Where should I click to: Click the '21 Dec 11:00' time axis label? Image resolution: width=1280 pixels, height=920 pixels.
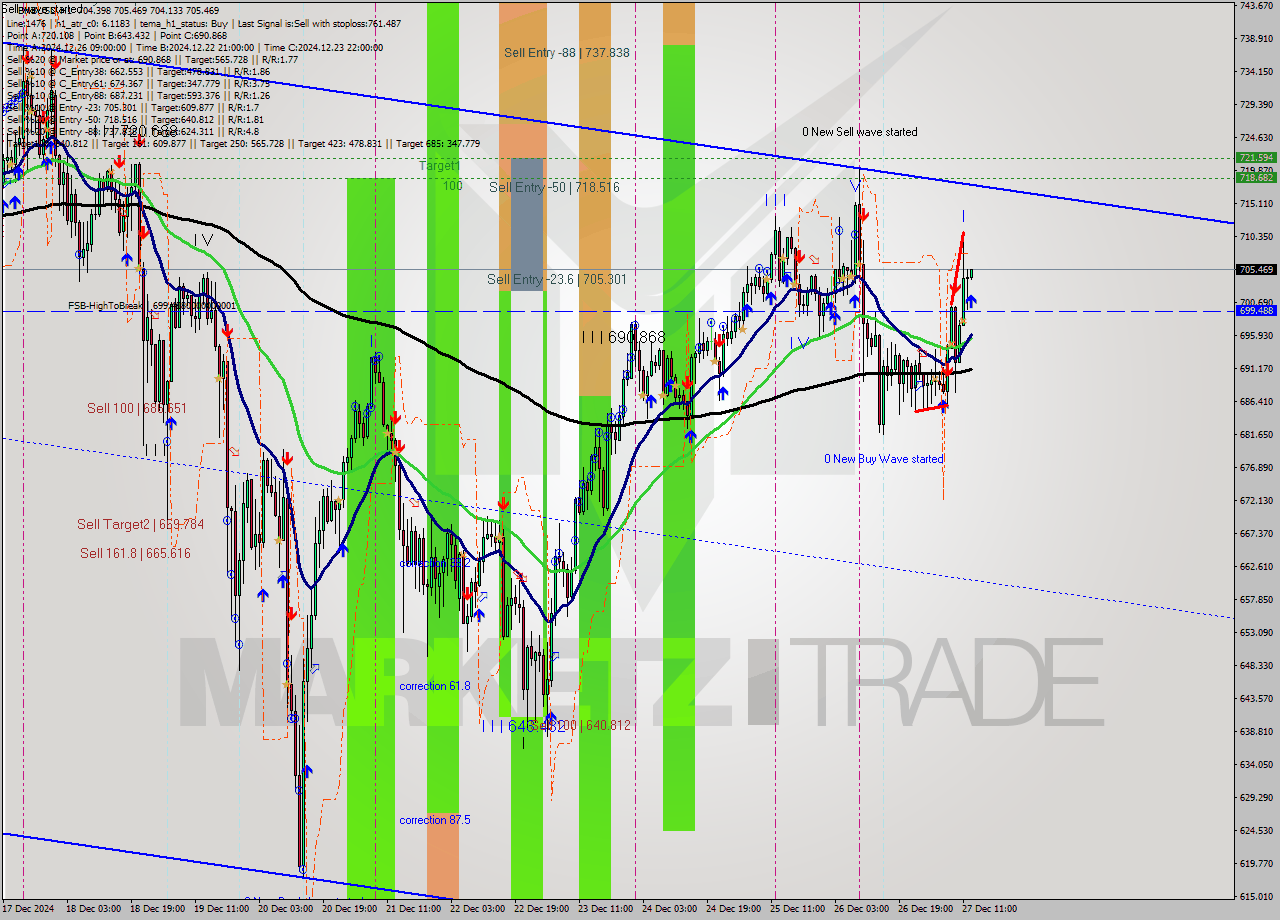(413, 909)
